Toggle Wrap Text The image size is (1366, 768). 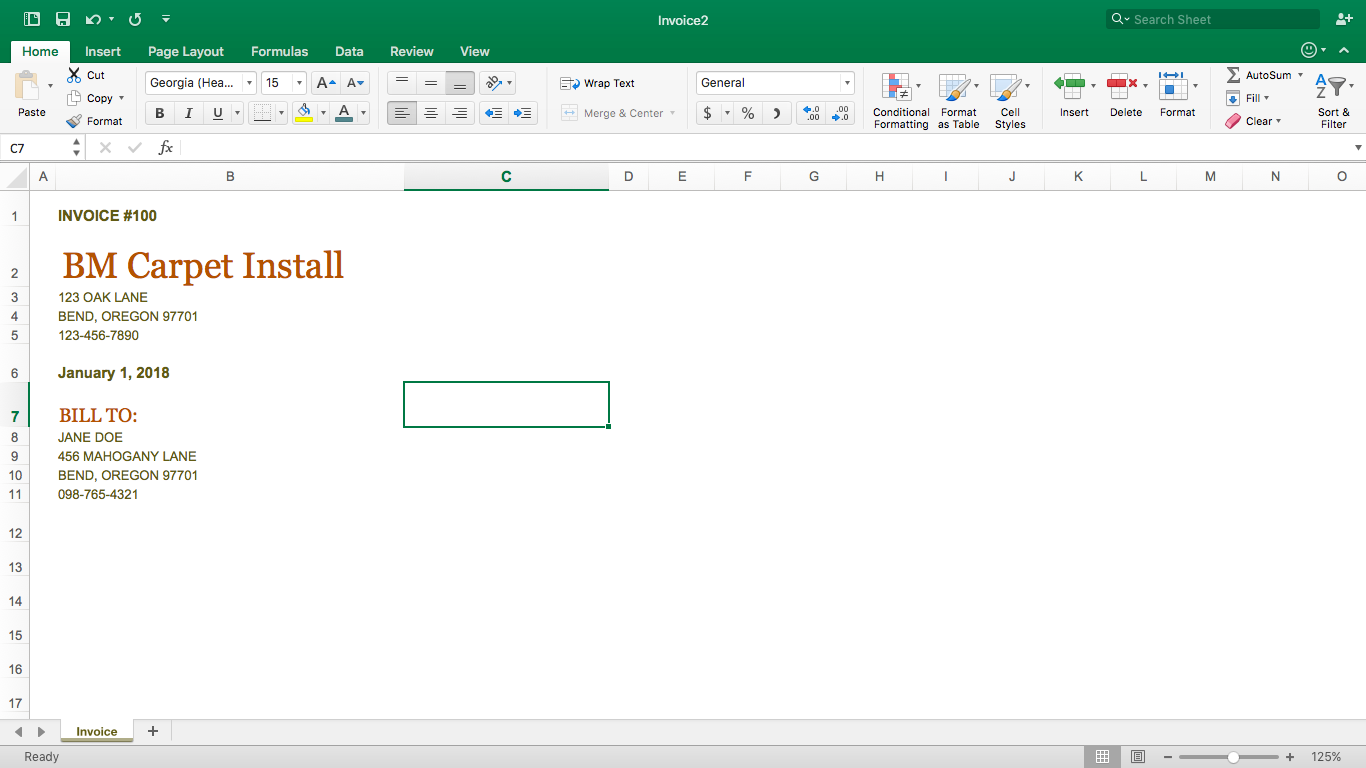597,83
